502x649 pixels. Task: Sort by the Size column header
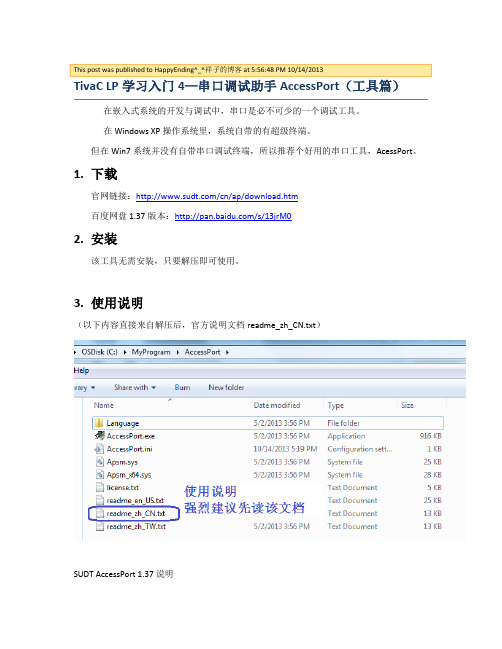[x=407, y=405]
